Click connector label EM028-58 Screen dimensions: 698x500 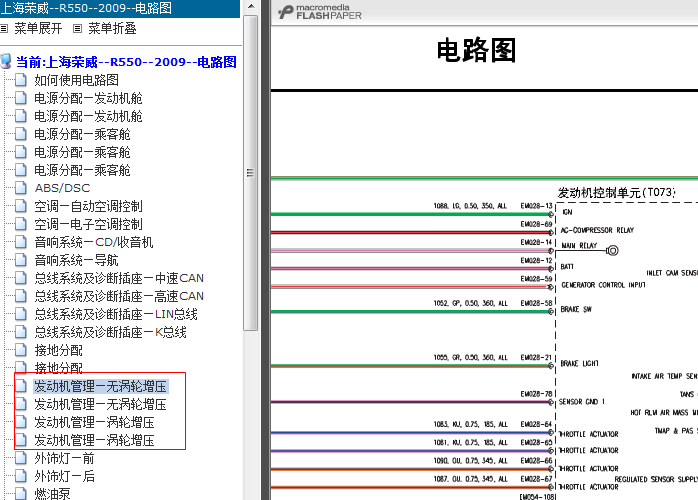536,303
